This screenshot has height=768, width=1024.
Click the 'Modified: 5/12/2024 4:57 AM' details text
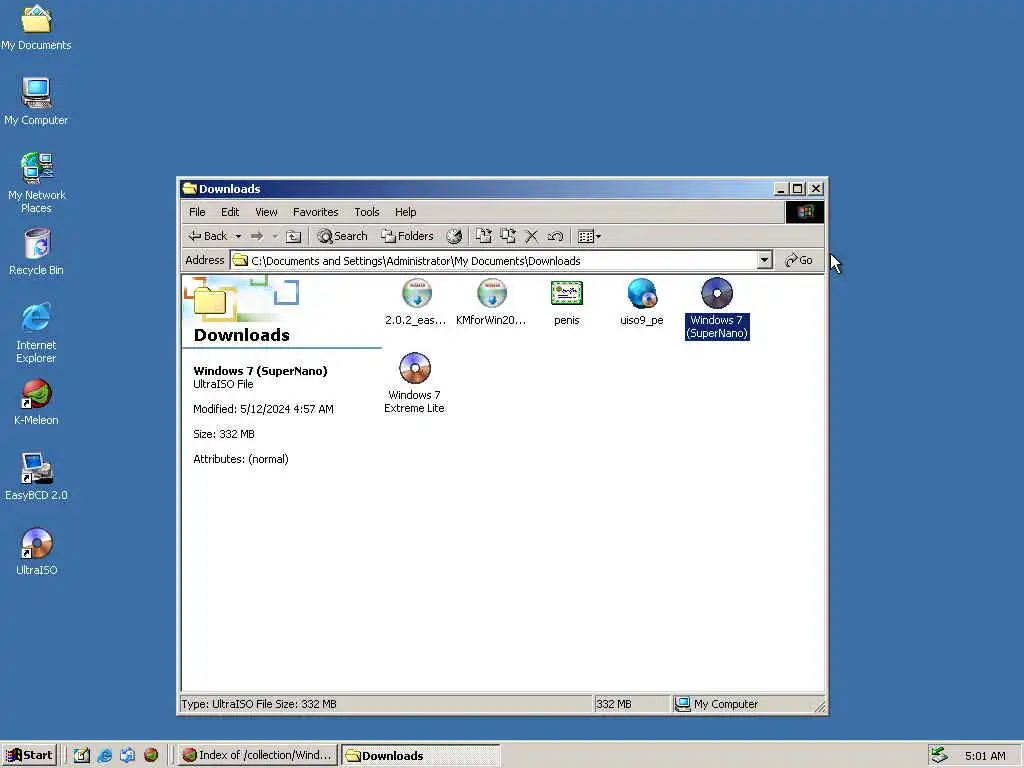coord(263,409)
